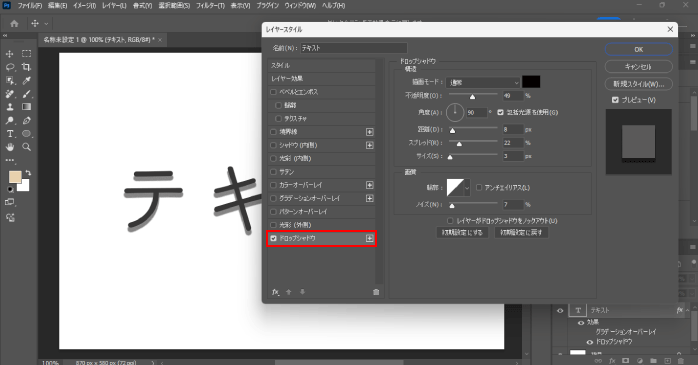
Task: Open the Edit Toolbar three-dots icon
Action: click(x=9, y=160)
